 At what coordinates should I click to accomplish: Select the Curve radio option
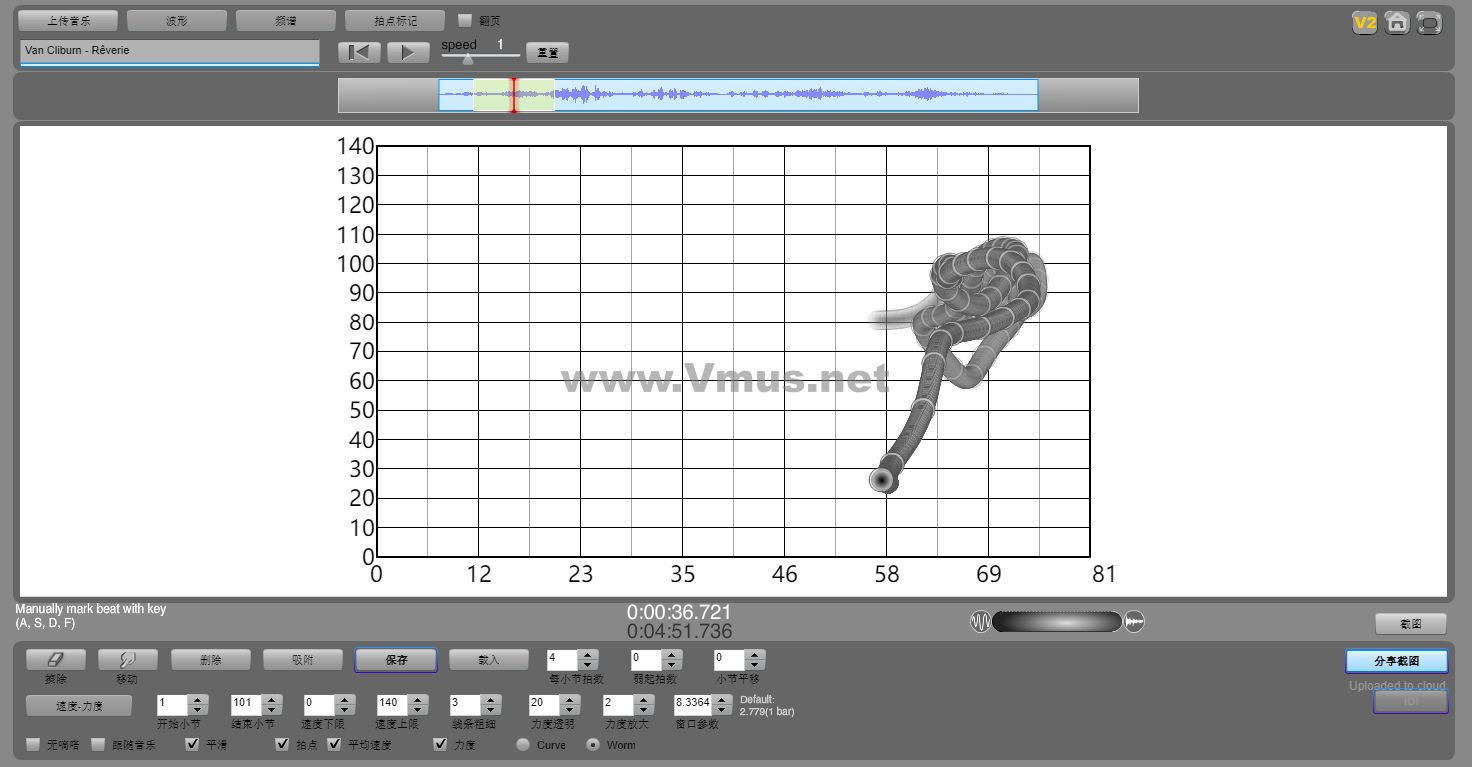point(523,745)
